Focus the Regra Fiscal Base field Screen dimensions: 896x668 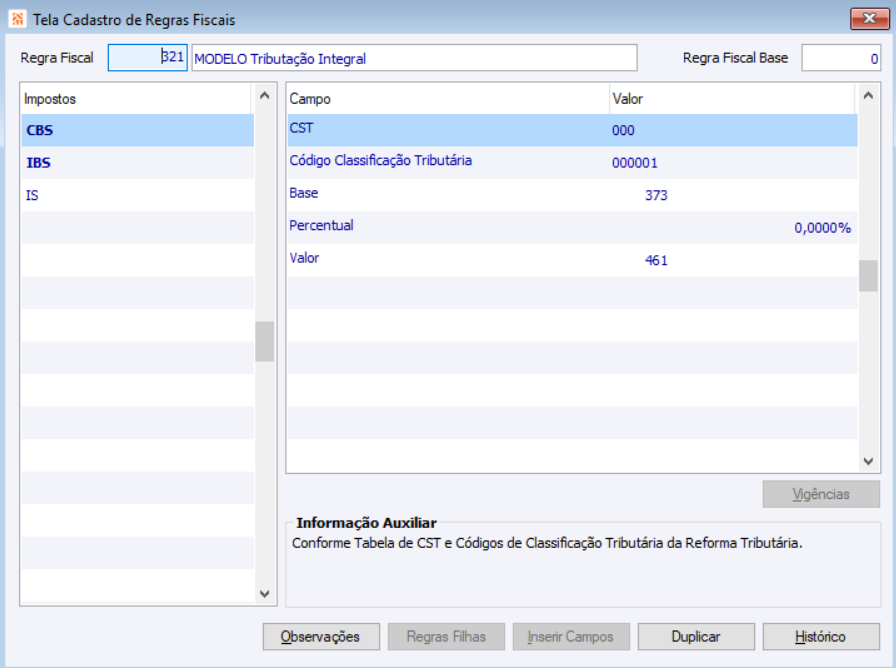(841, 58)
